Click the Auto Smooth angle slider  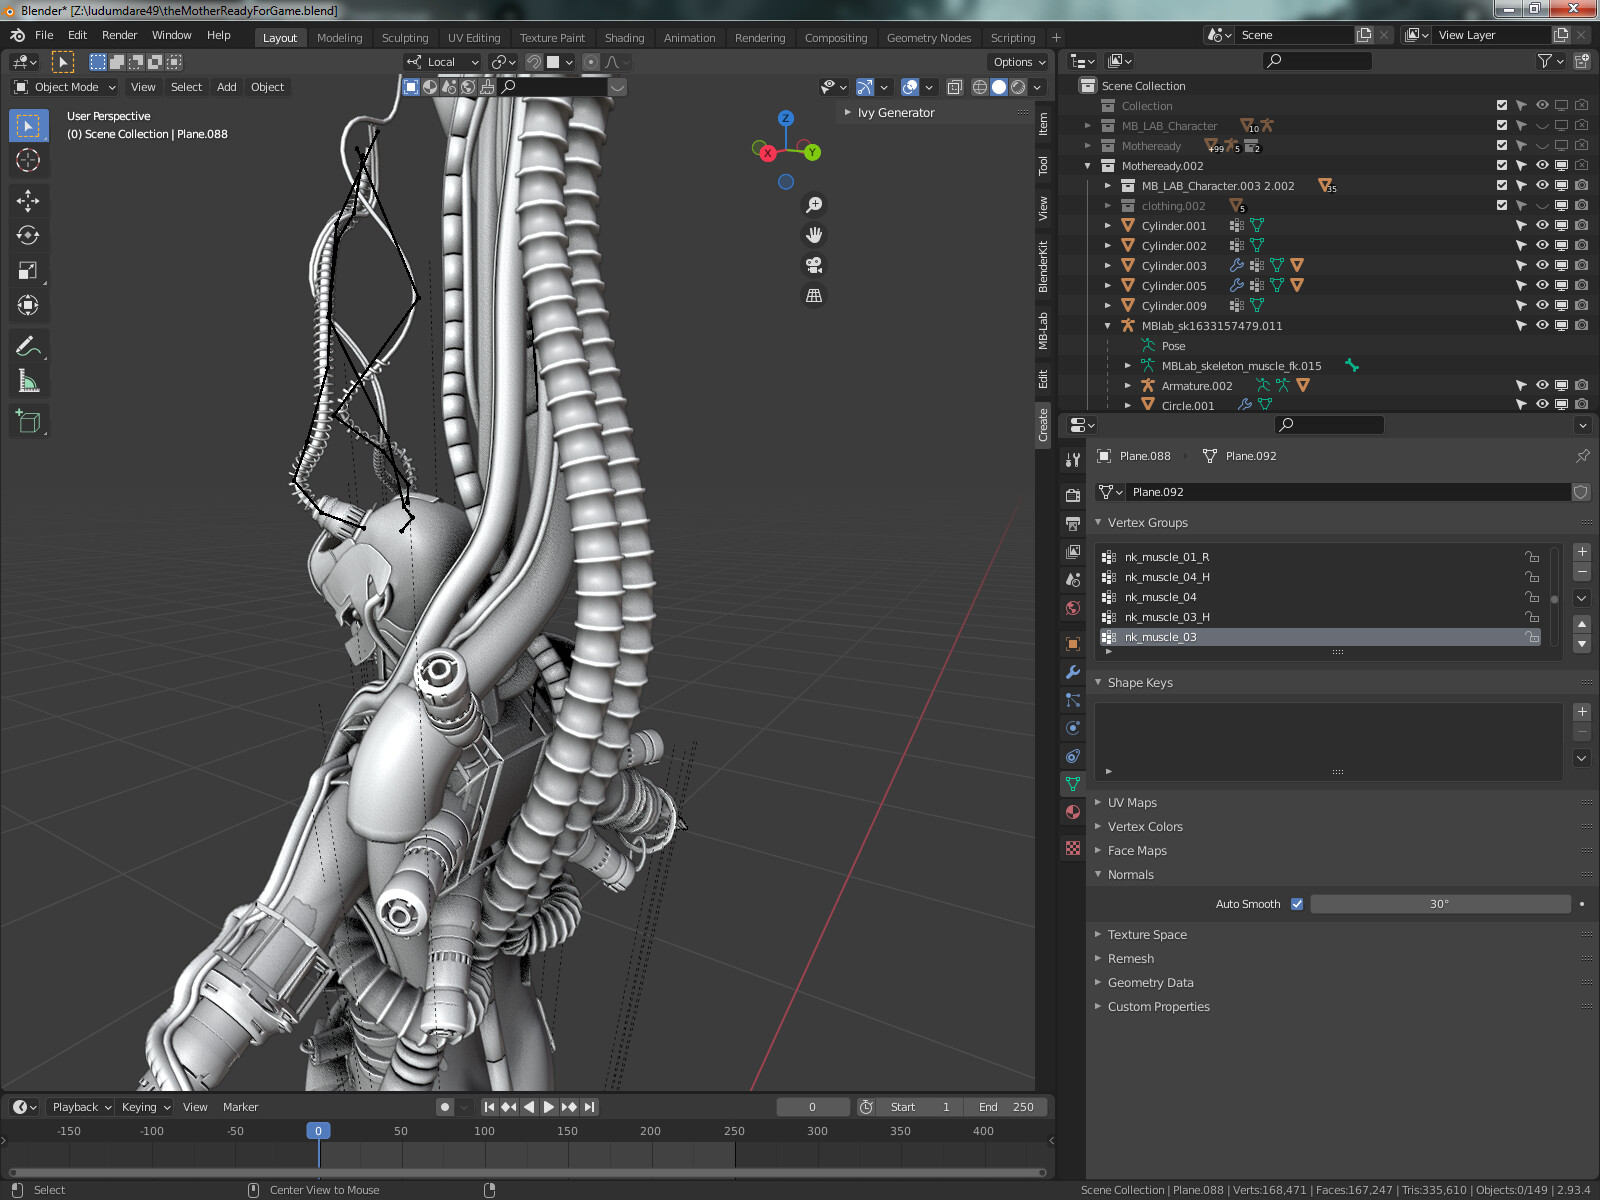click(x=1439, y=904)
